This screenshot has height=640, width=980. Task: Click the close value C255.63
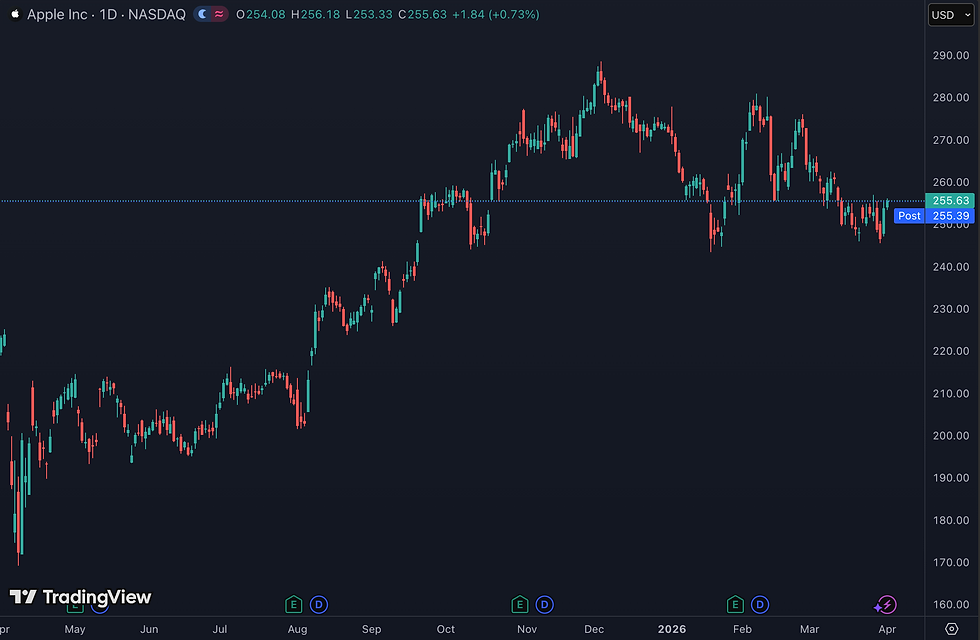422,14
